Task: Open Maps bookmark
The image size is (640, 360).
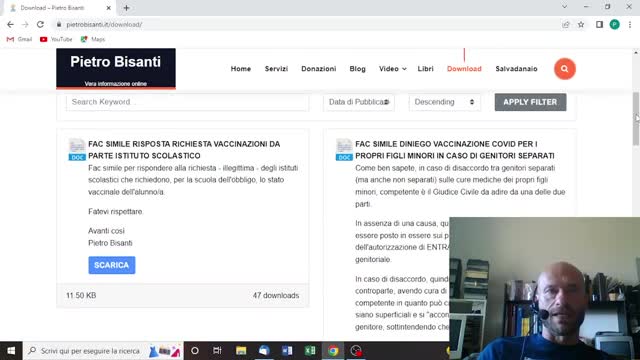Action: click(x=93, y=39)
